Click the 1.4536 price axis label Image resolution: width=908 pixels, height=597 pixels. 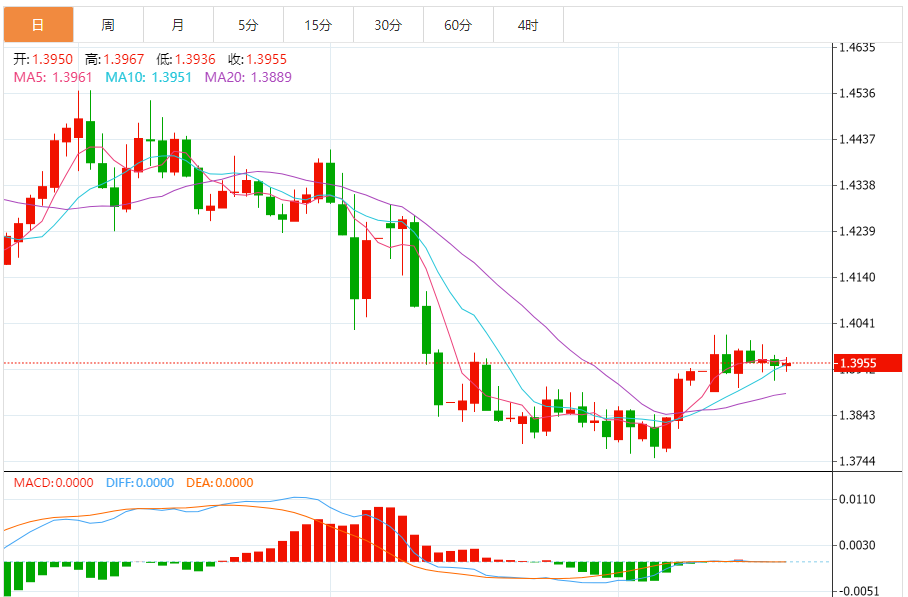point(857,93)
